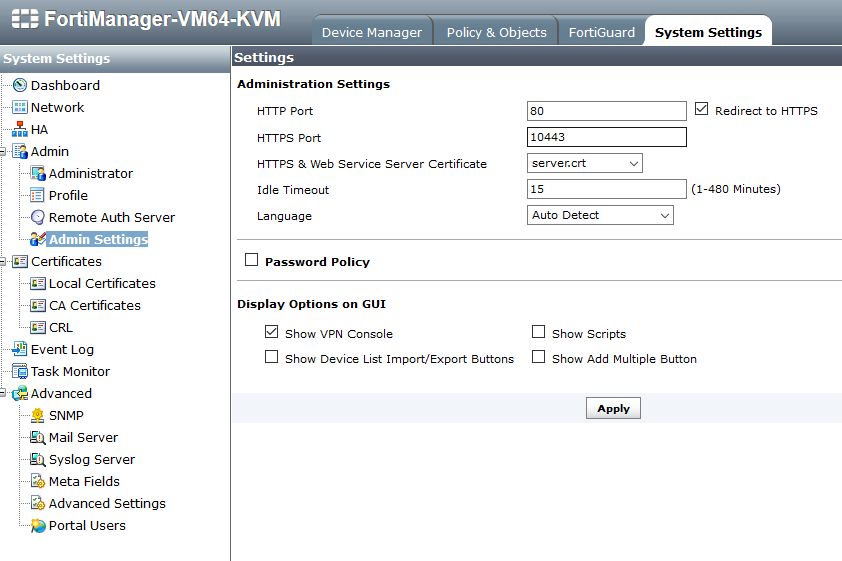This screenshot has height=561, width=842.
Task: Enable the Password Policy checkbox
Action: pos(252,261)
